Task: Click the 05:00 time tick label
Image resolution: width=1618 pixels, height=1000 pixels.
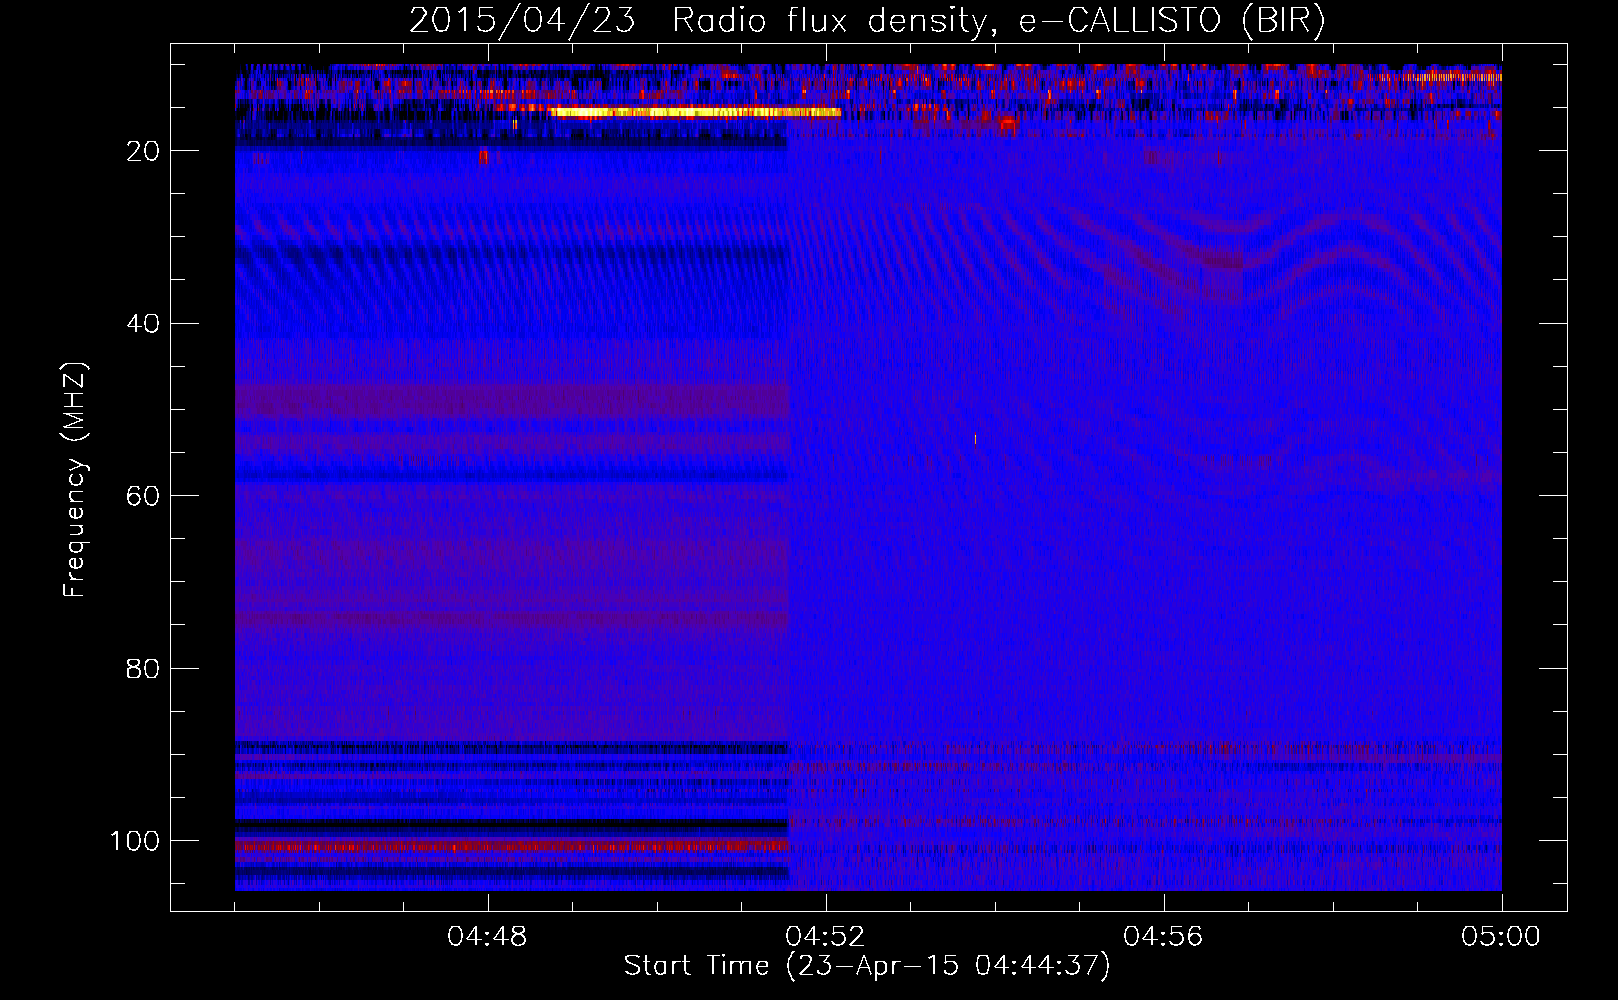Action: coord(1501,937)
